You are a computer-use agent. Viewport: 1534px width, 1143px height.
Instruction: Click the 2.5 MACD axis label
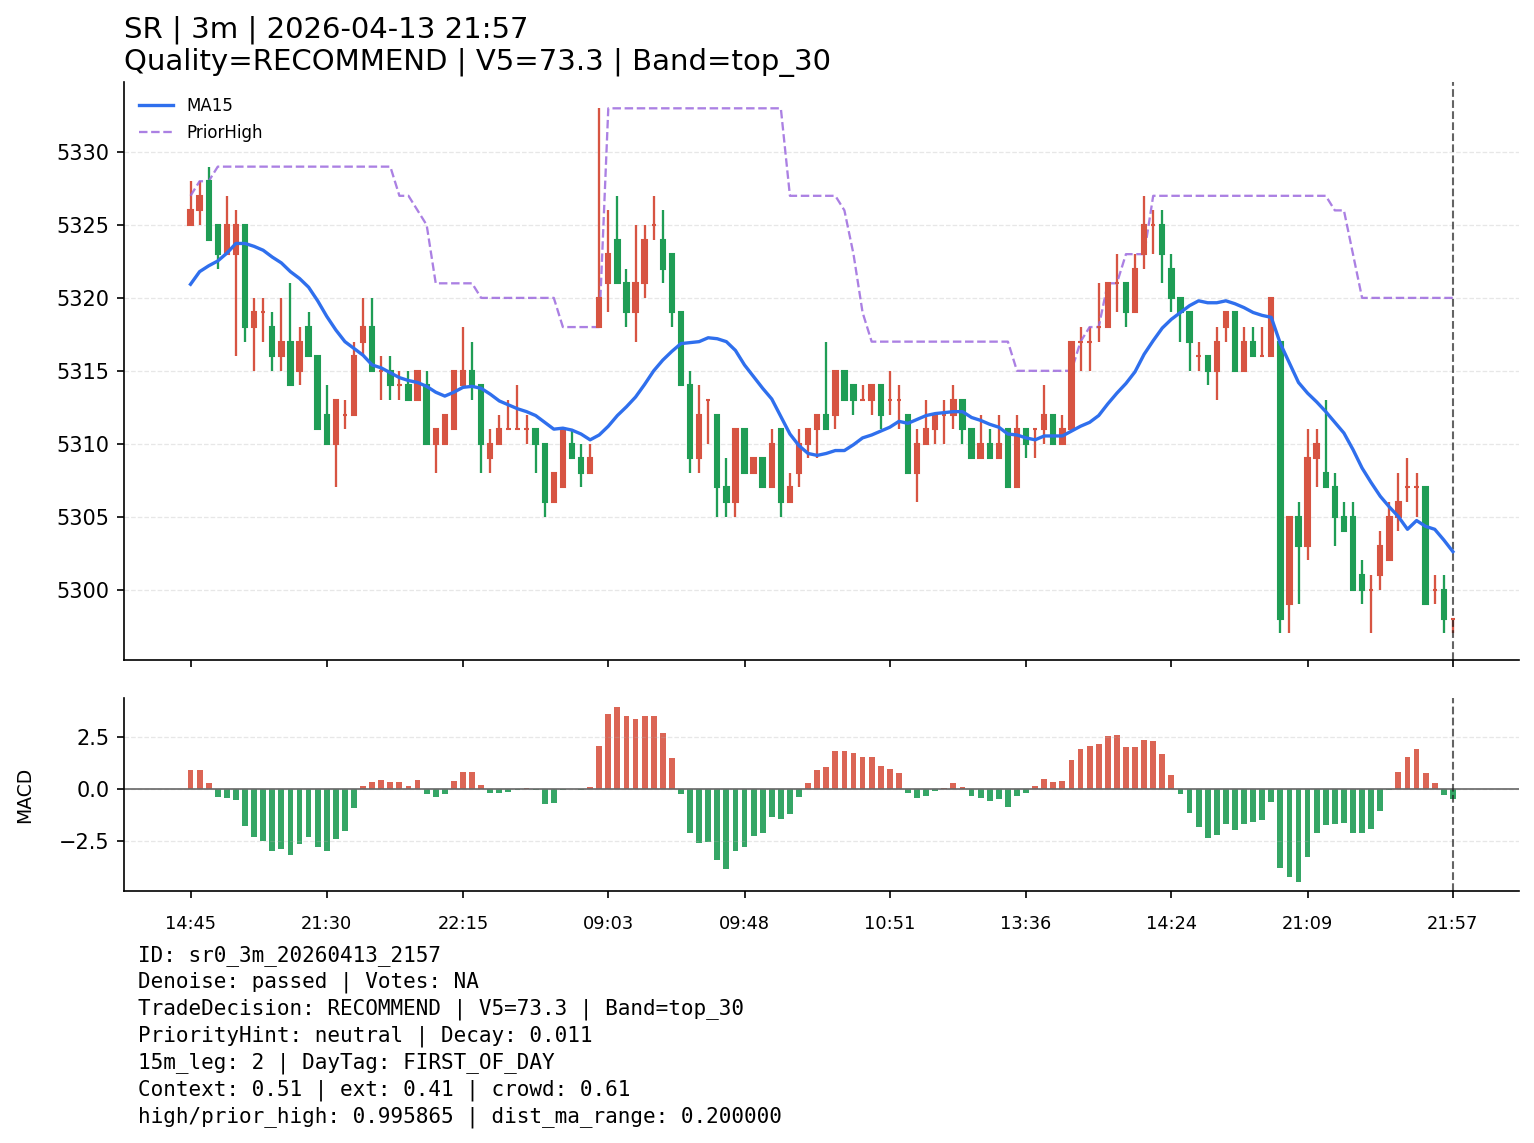click(x=92, y=738)
